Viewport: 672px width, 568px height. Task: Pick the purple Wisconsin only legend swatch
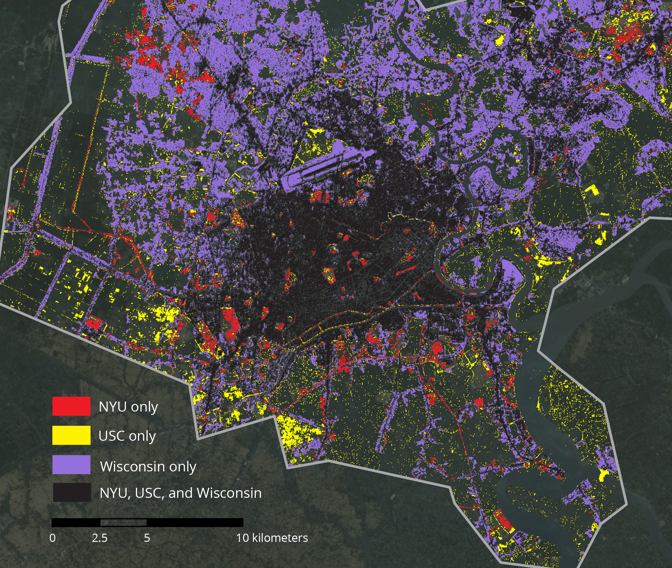(70, 465)
